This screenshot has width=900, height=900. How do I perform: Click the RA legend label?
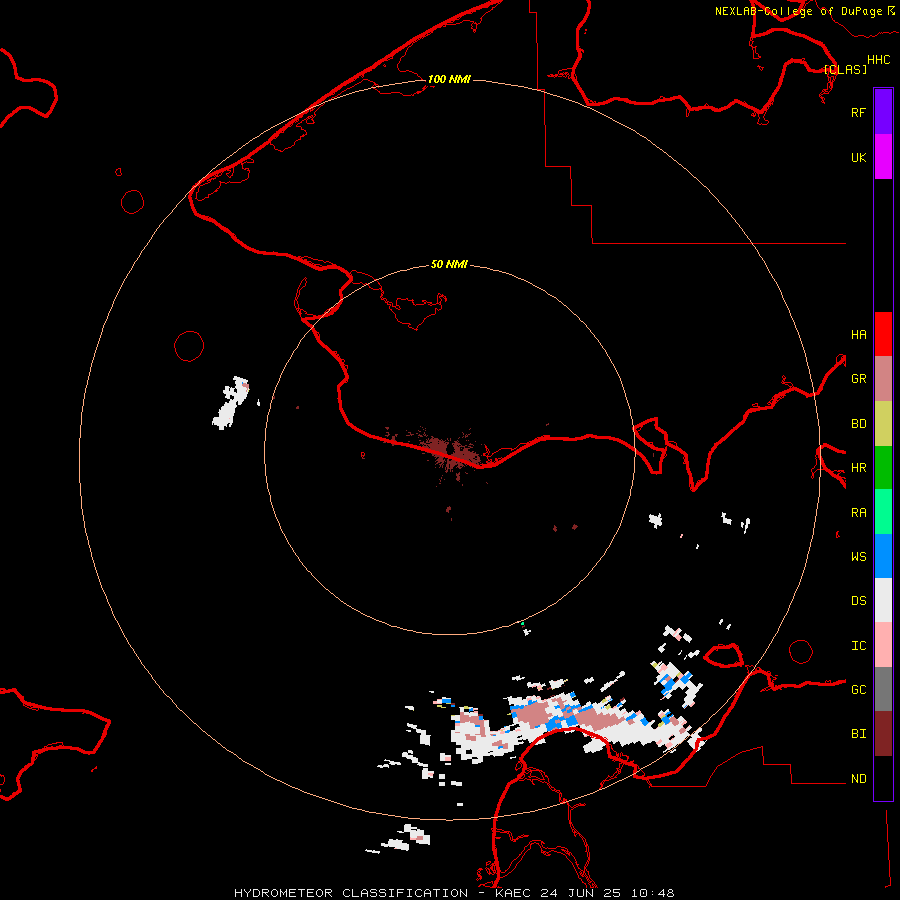pos(858,513)
